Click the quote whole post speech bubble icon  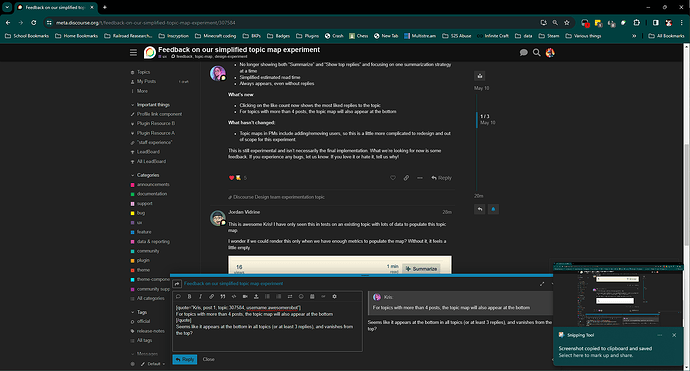click(x=178, y=297)
